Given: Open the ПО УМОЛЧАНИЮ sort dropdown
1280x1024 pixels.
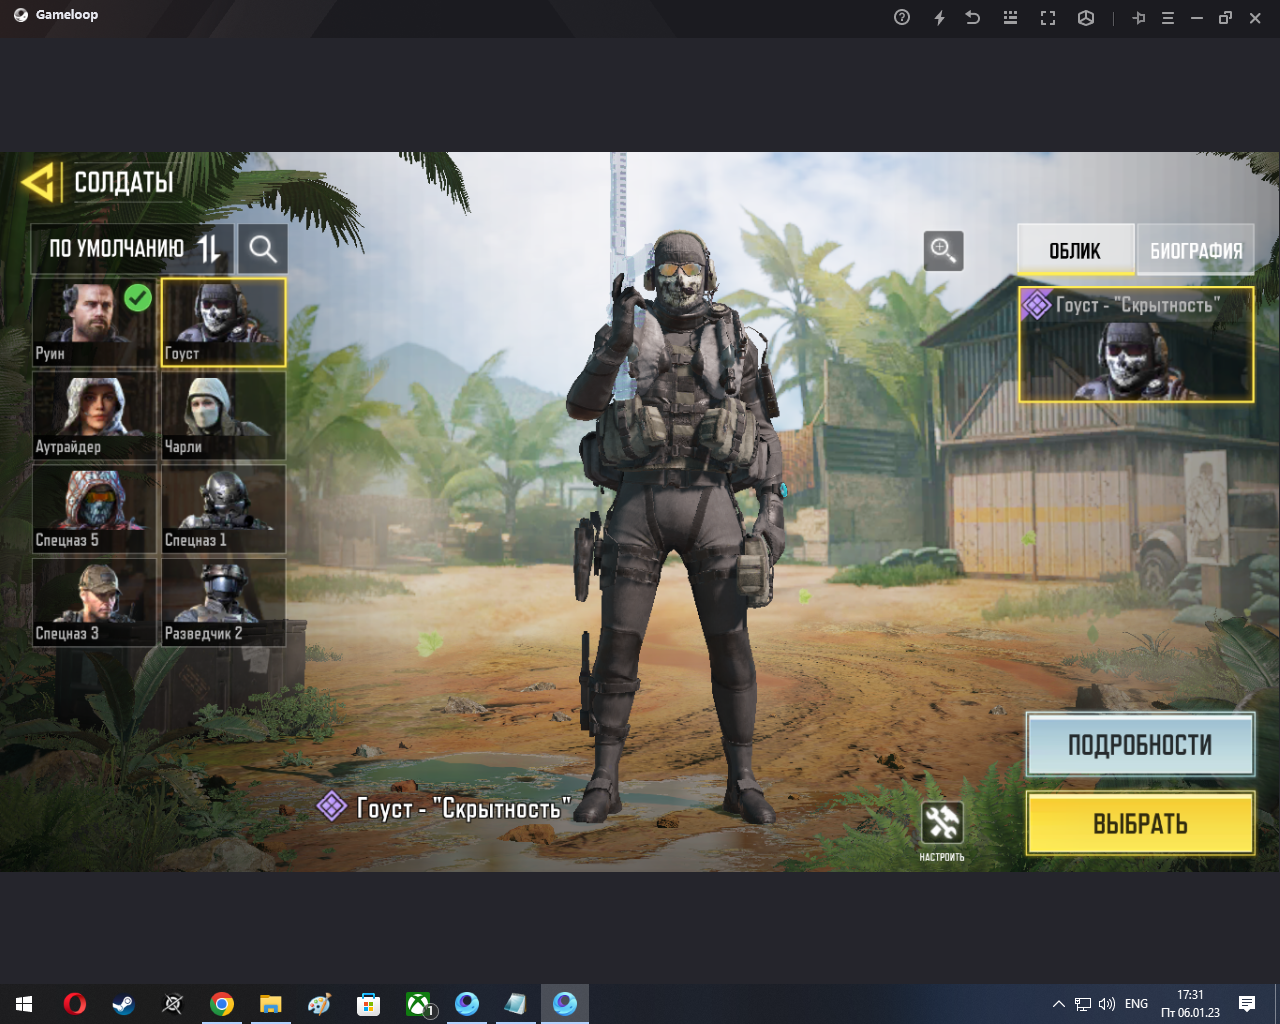Looking at the screenshot, I should pyautogui.click(x=132, y=249).
